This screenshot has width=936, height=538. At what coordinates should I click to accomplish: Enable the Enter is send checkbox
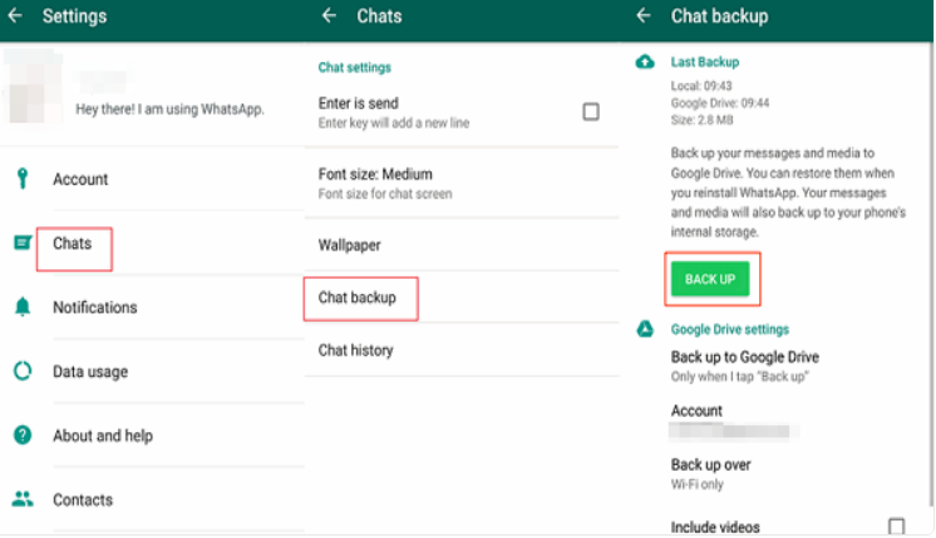tap(591, 111)
